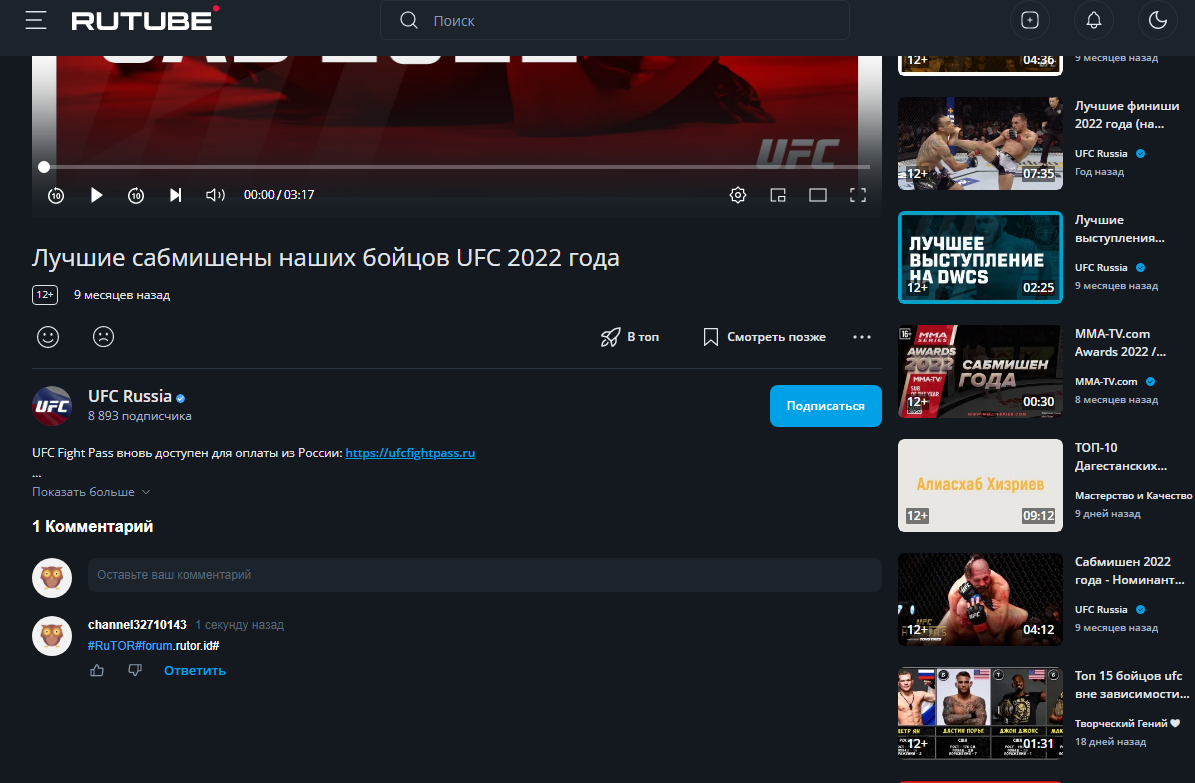Open the upload video icon
This screenshot has height=783, width=1195.
point(1030,21)
